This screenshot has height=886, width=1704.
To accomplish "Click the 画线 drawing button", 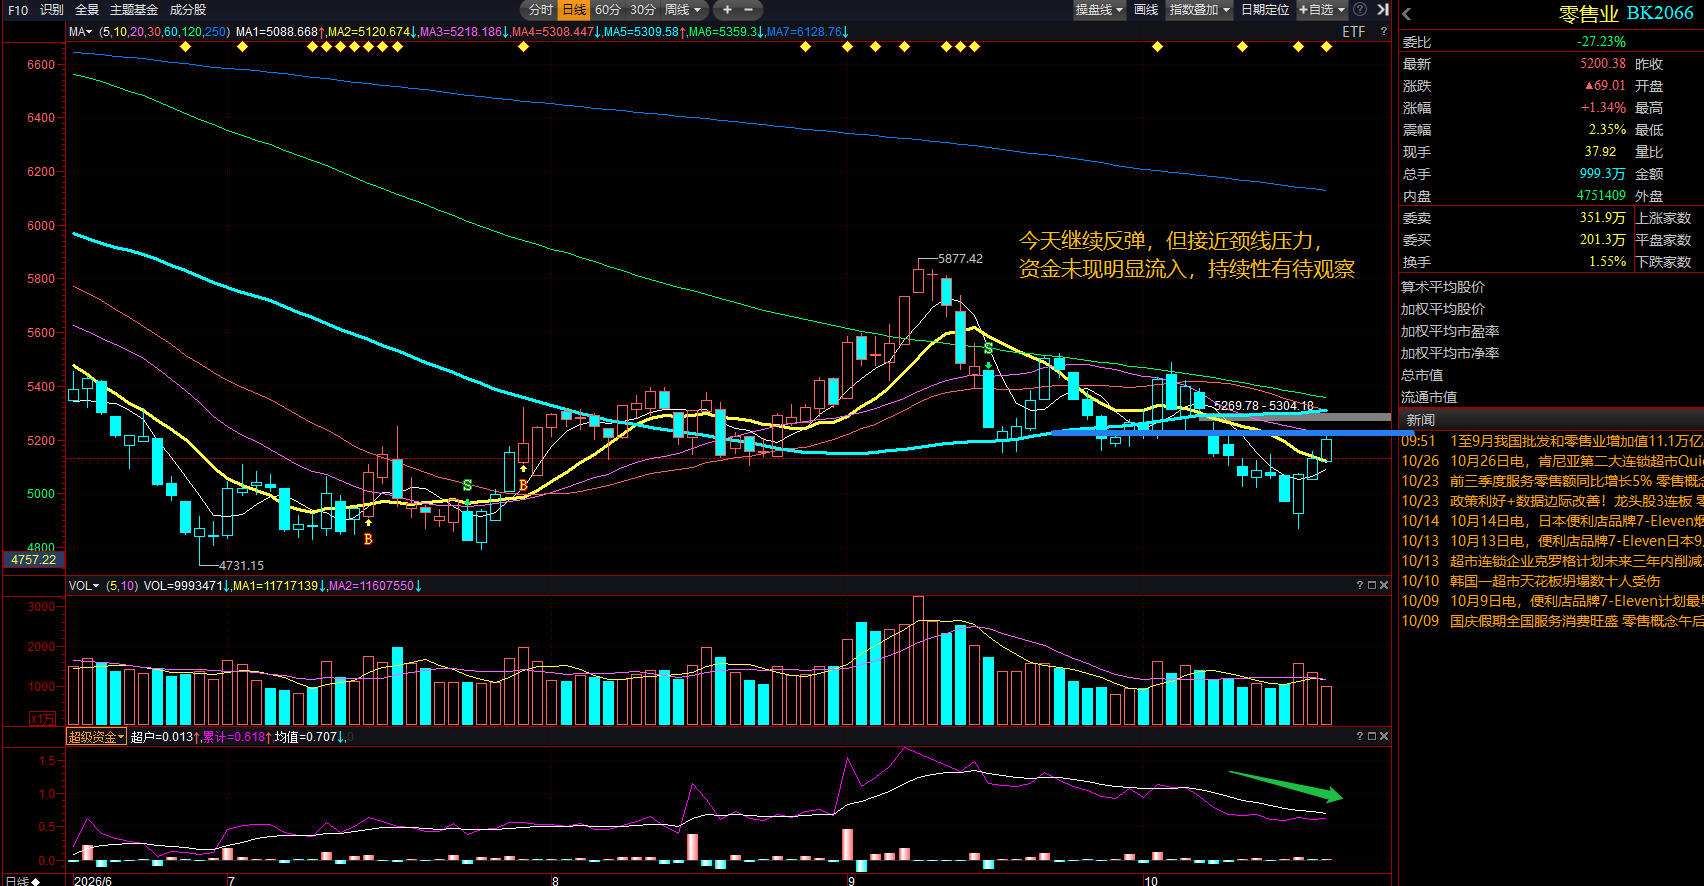I will pyautogui.click(x=1146, y=9).
